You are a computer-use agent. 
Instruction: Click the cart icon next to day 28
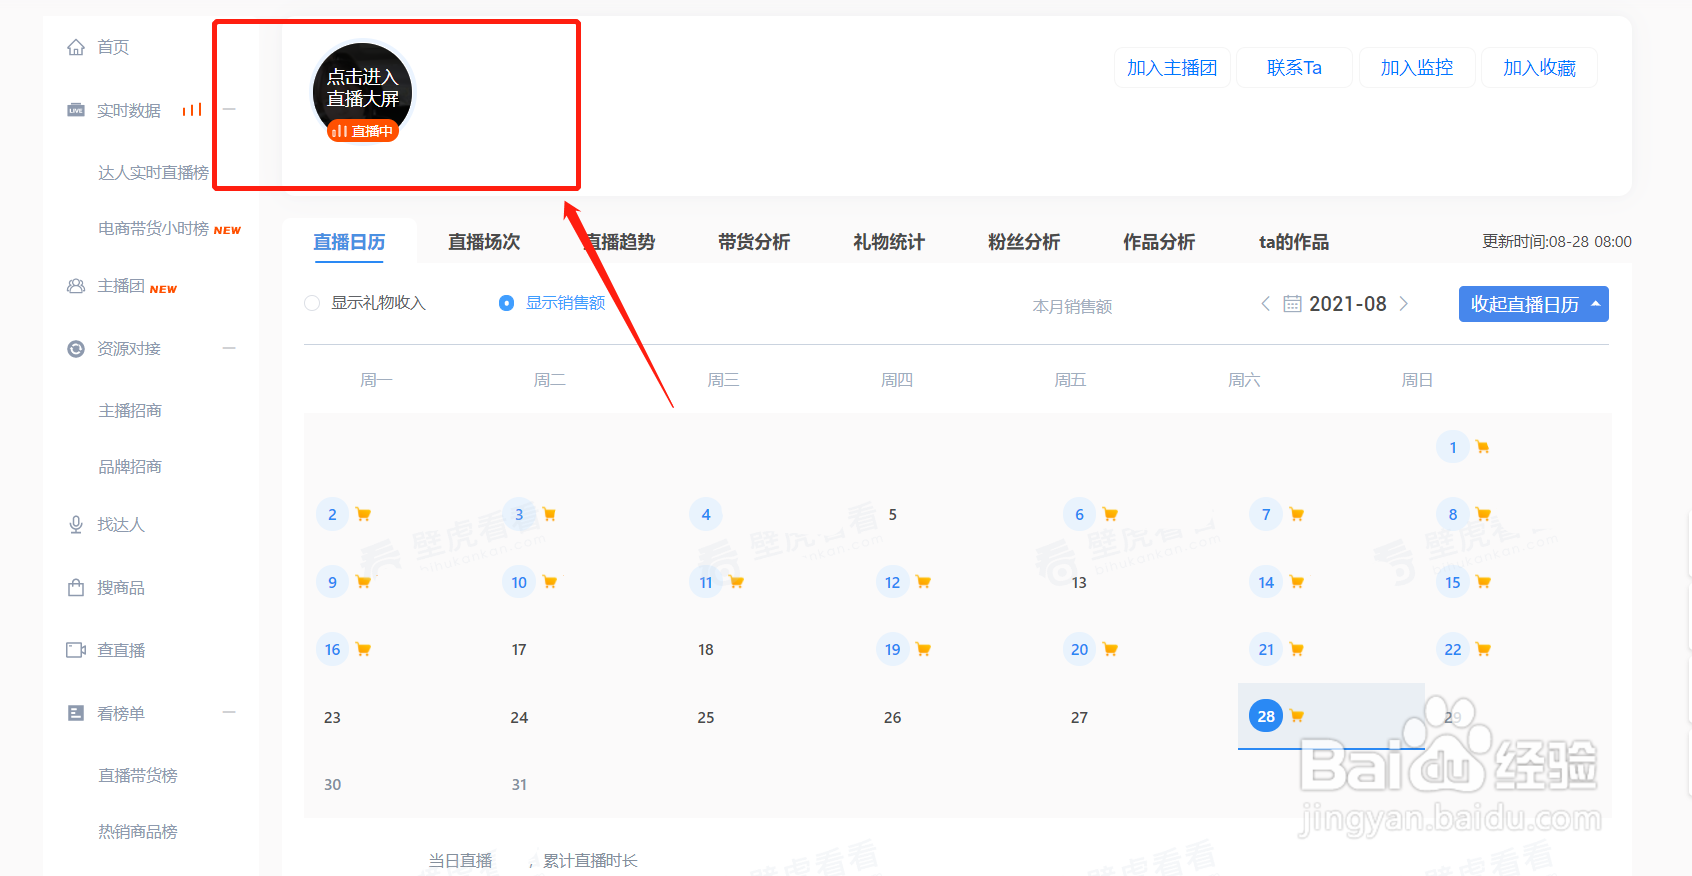(x=1297, y=716)
